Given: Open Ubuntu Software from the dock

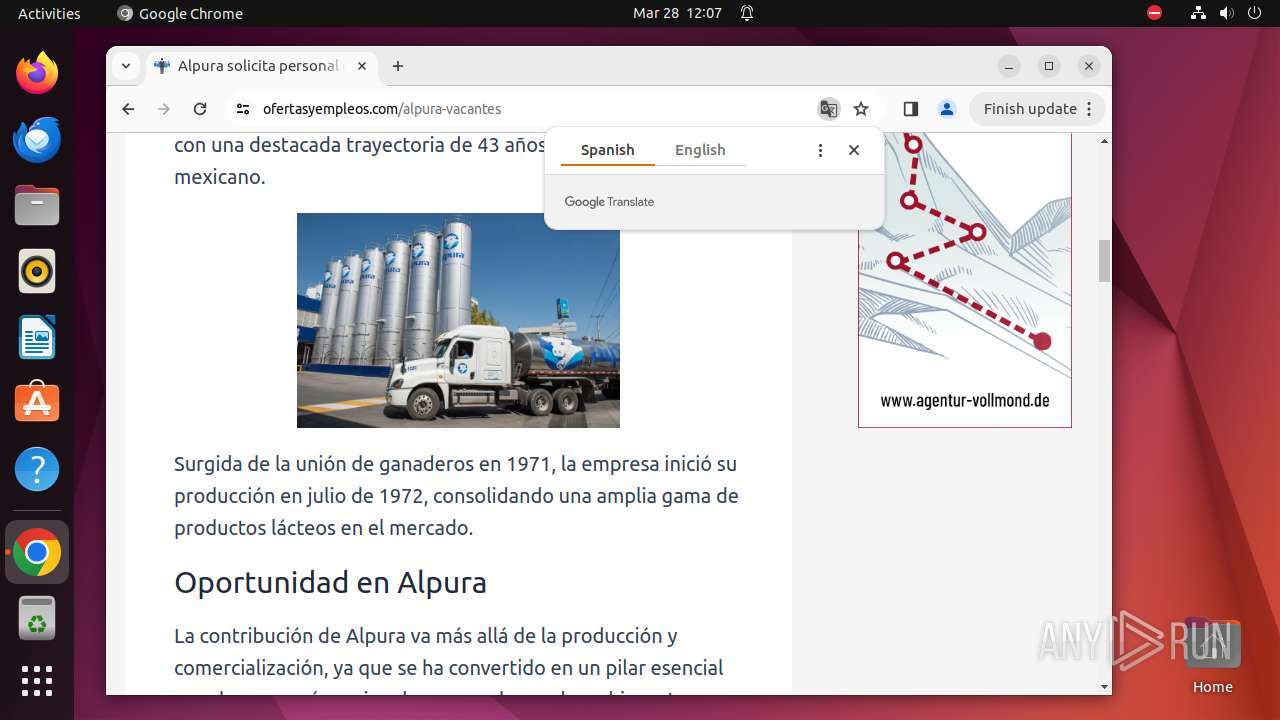Looking at the screenshot, I should pyautogui.click(x=37, y=403).
